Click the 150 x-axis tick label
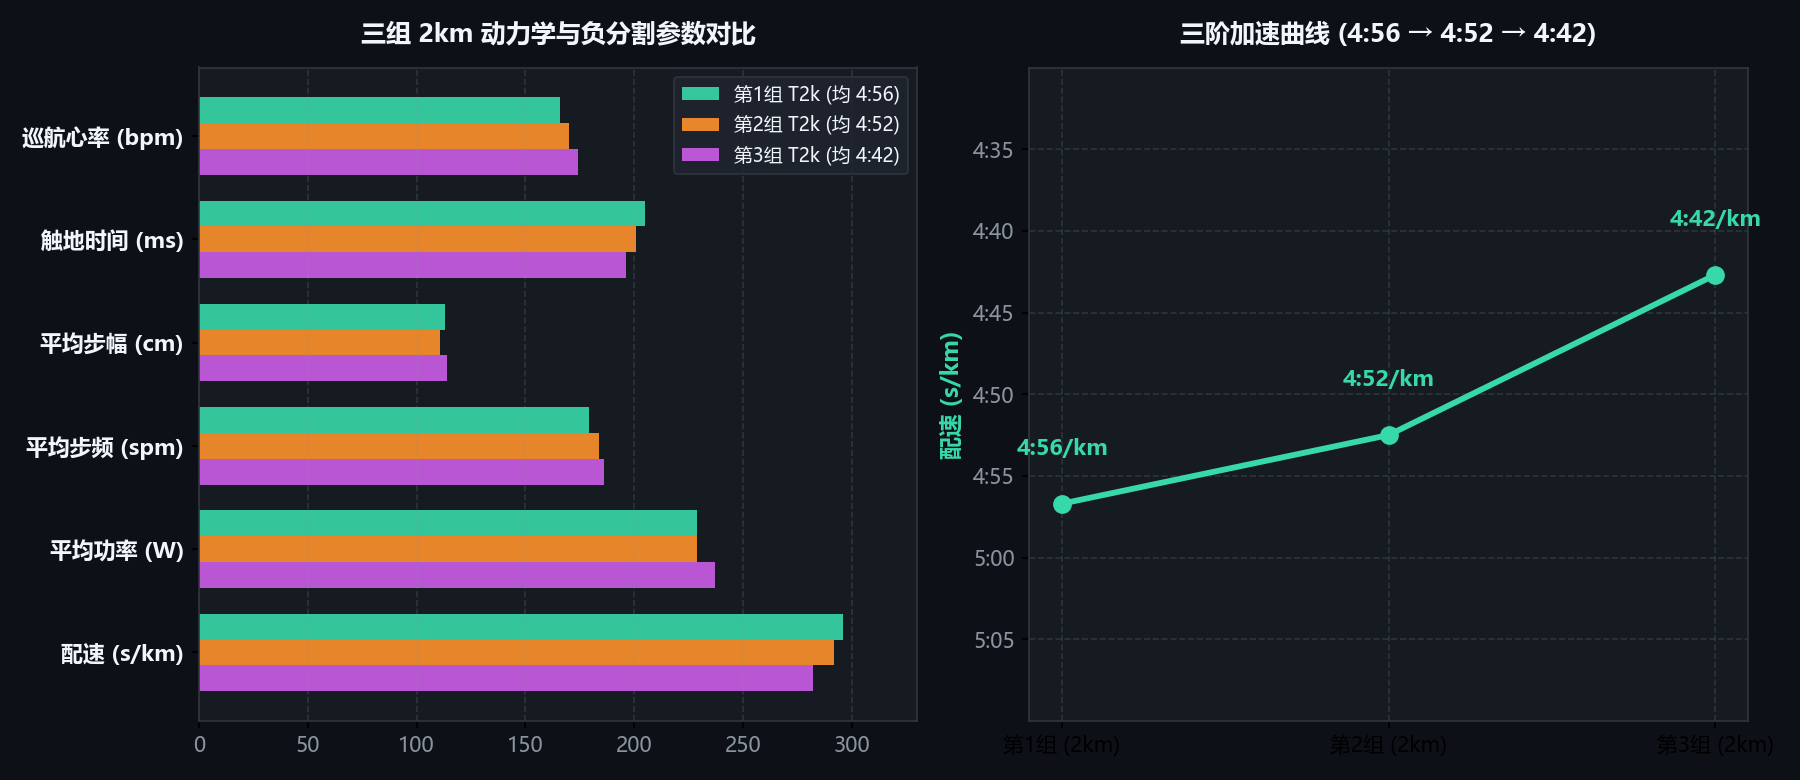This screenshot has width=1800, height=780. [x=525, y=744]
